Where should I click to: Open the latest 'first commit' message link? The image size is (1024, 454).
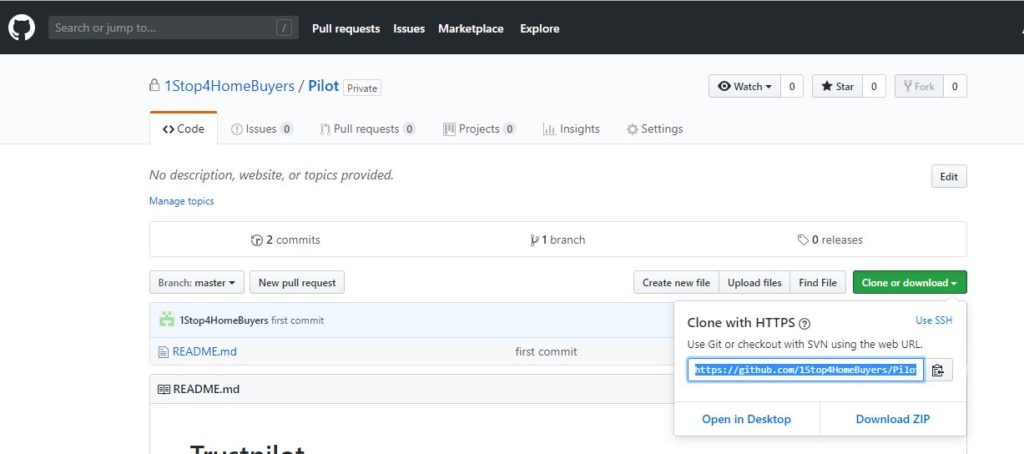click(297, 321)
